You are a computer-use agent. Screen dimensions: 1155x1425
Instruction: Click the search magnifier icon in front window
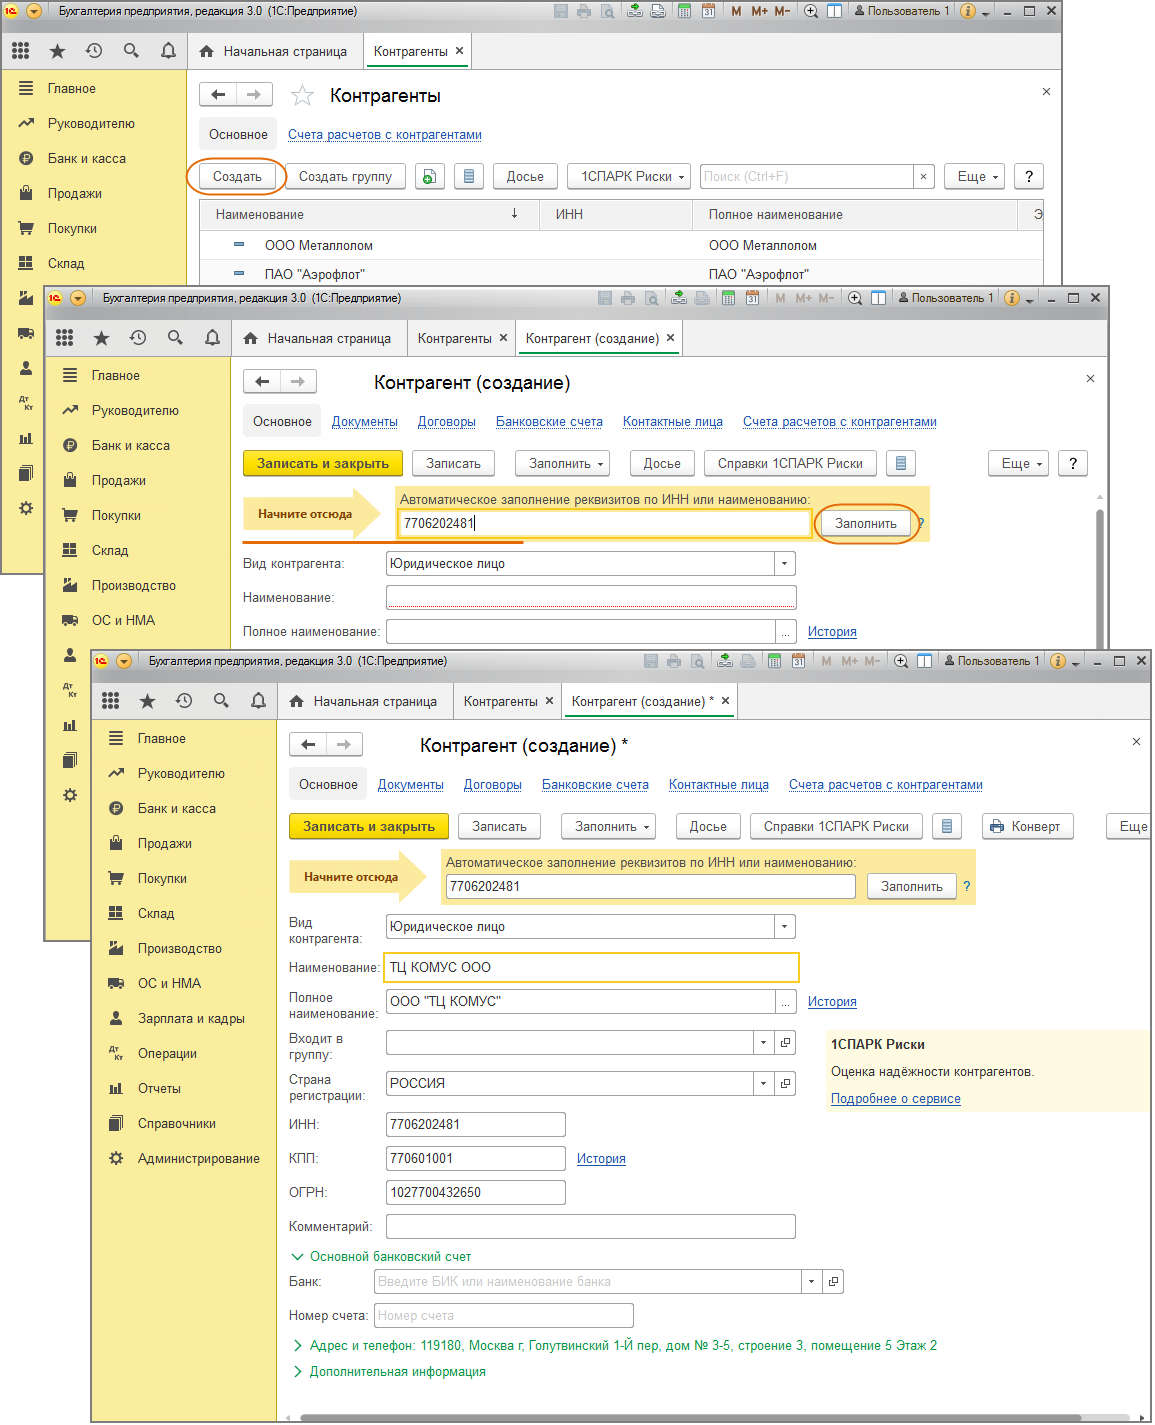221,701
